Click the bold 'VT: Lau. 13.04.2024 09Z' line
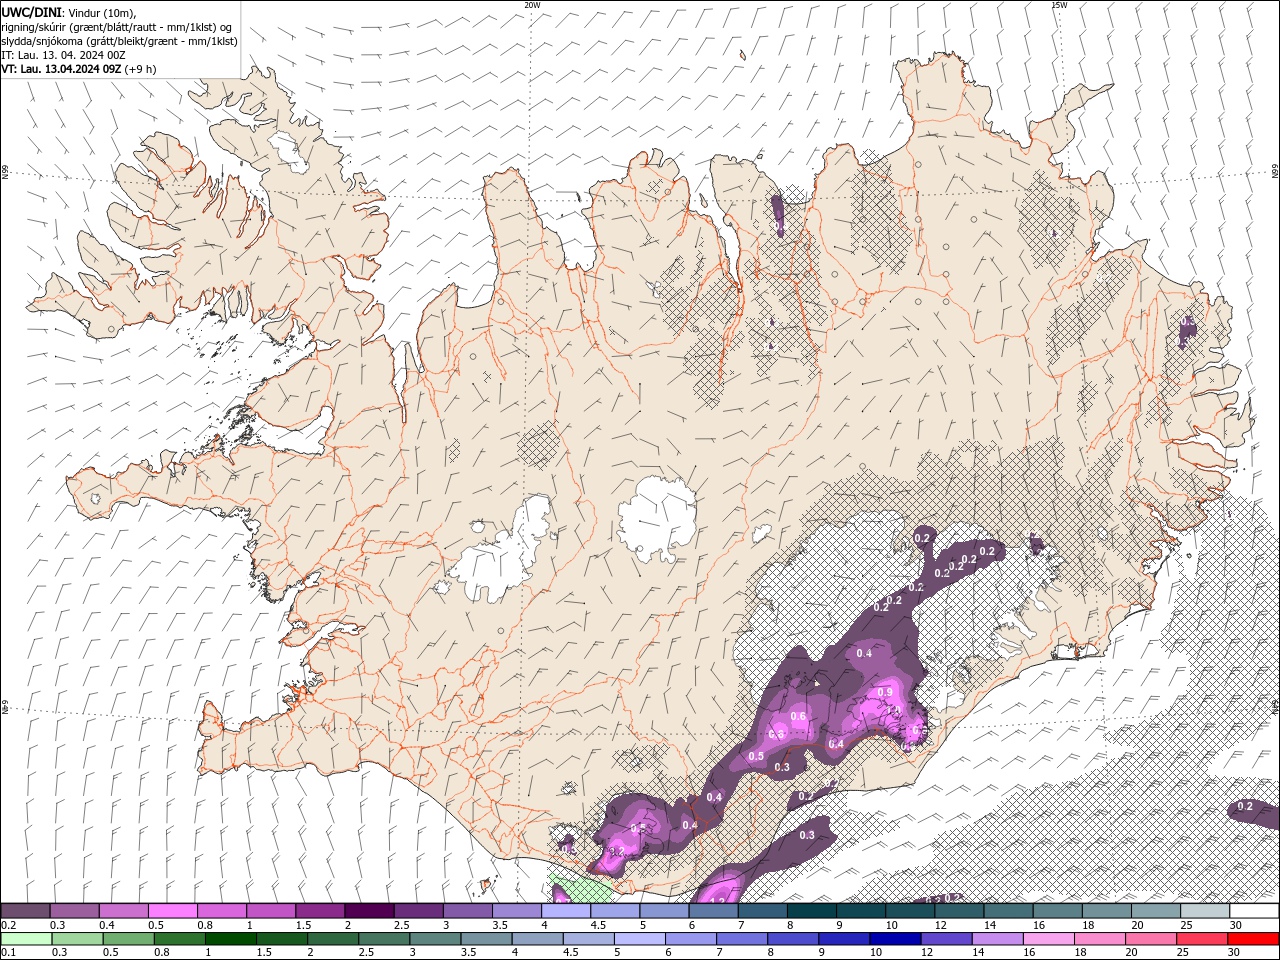1280x960 pixels. click(62, 69)
